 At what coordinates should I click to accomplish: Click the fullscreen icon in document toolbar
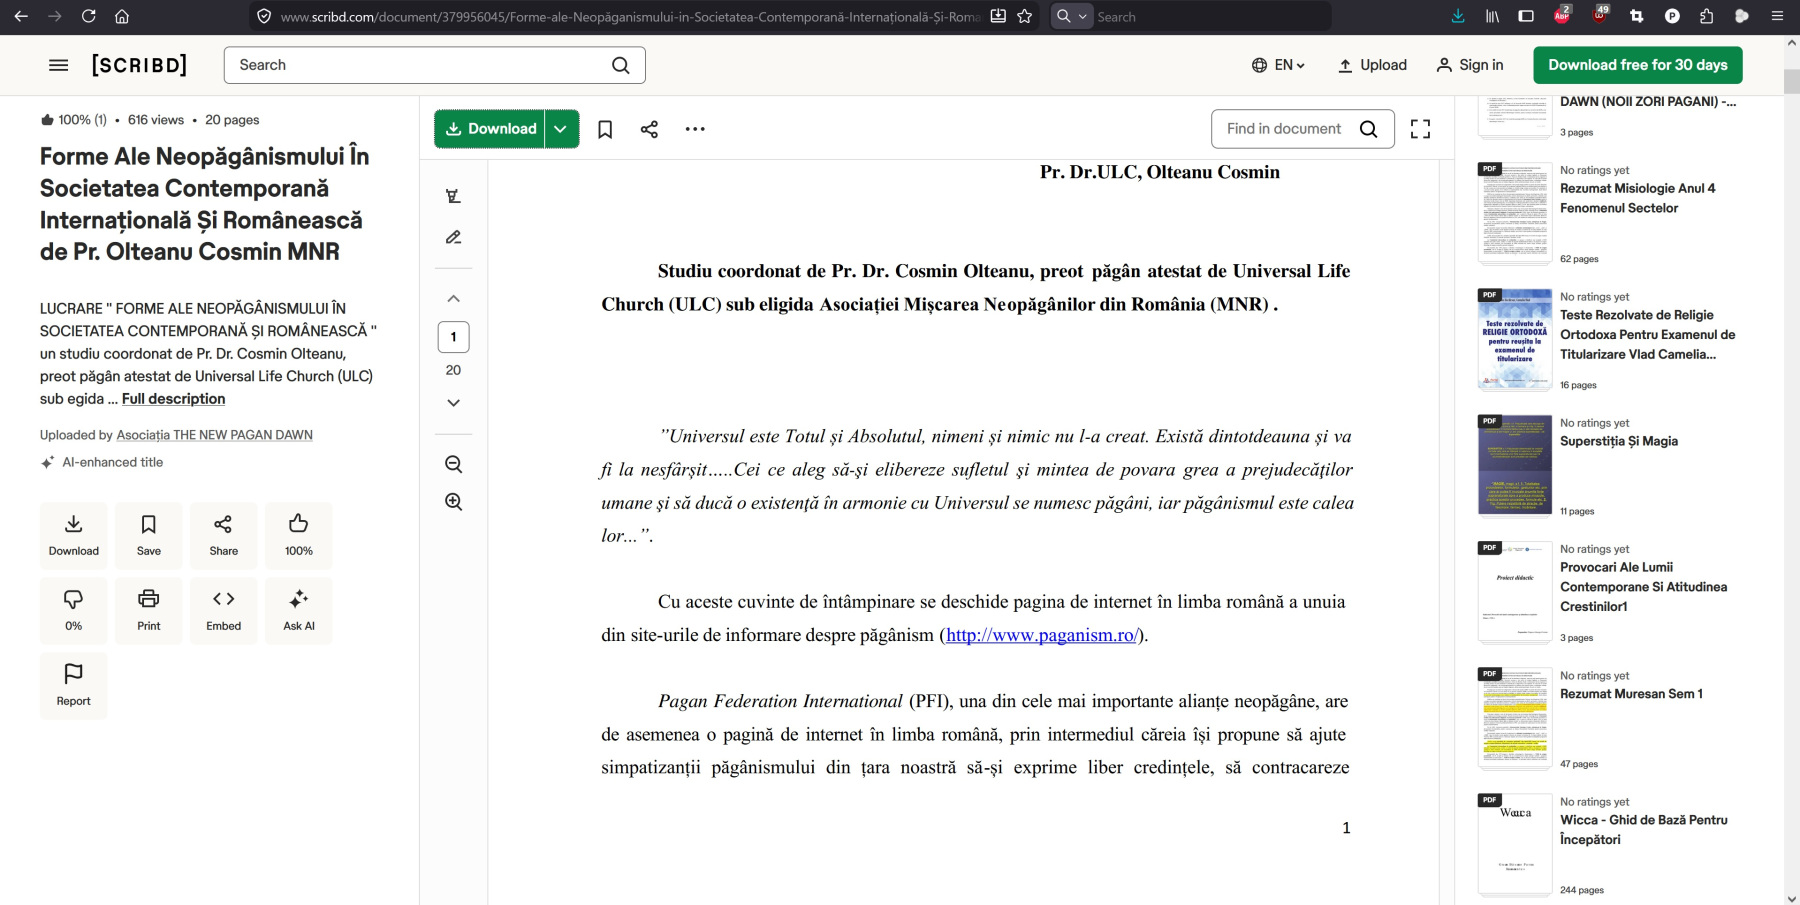1420,129
